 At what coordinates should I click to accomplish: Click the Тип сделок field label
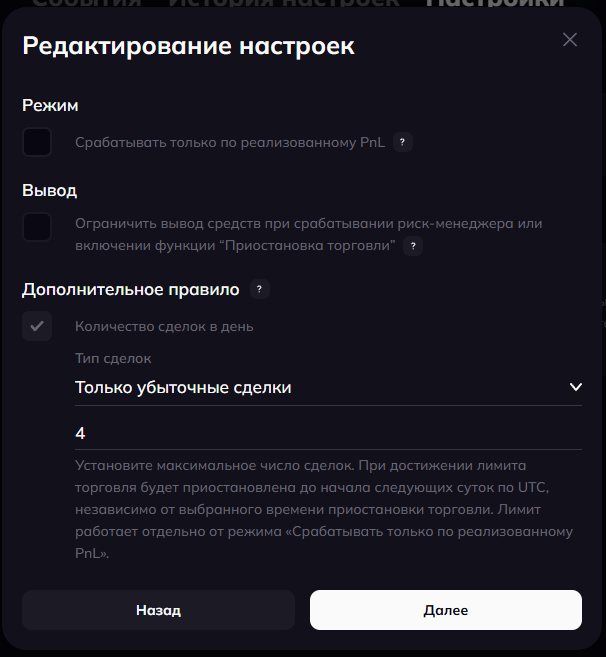pyautogui.click(x=112, y=358)
